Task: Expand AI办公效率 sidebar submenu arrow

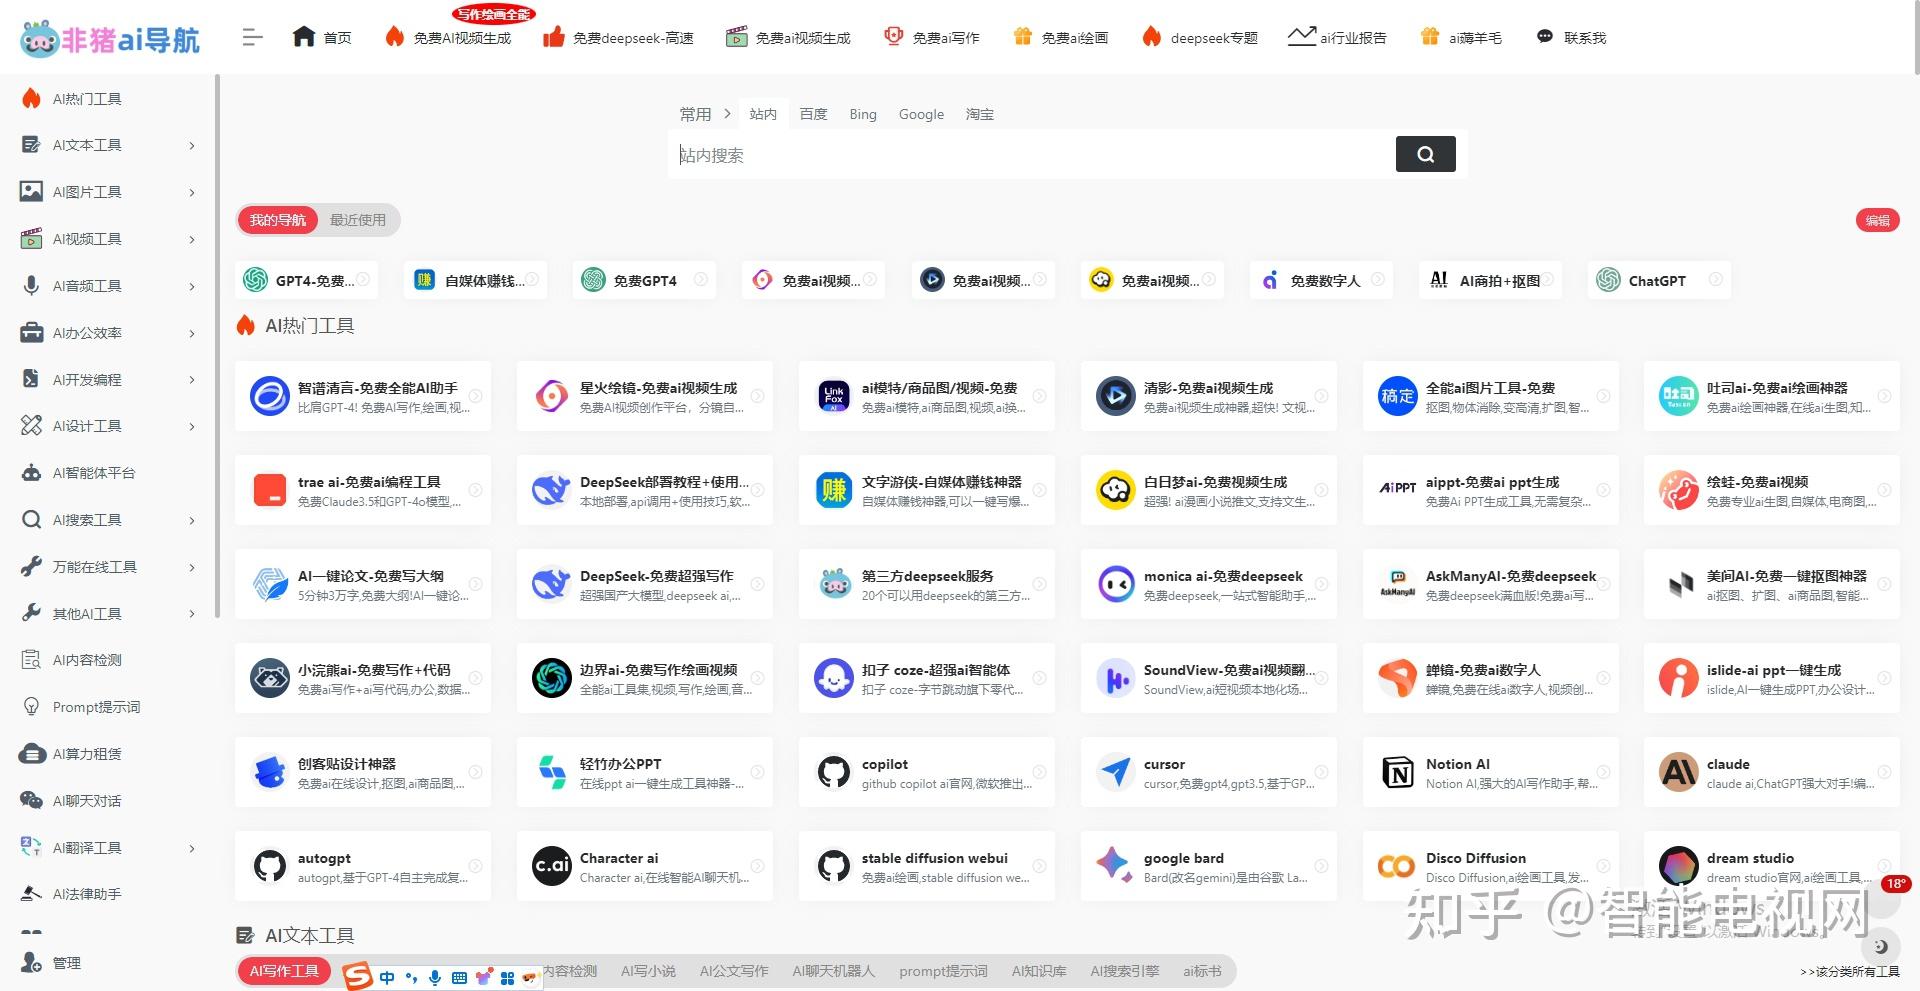Action: pyautogui.click(x=192, y=334)
